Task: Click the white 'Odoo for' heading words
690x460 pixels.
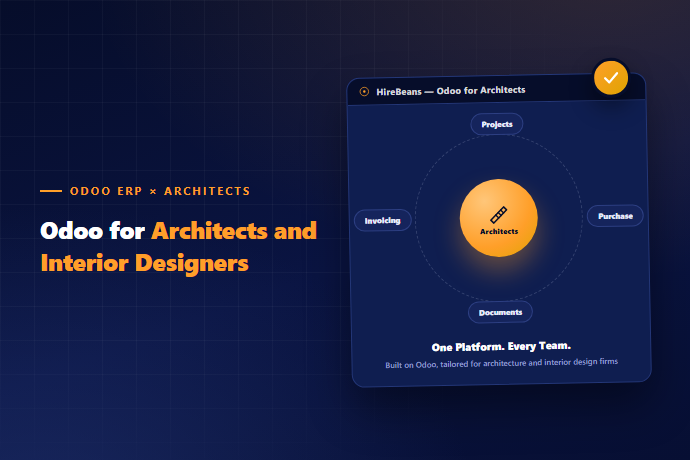Action: pos(92,231)
